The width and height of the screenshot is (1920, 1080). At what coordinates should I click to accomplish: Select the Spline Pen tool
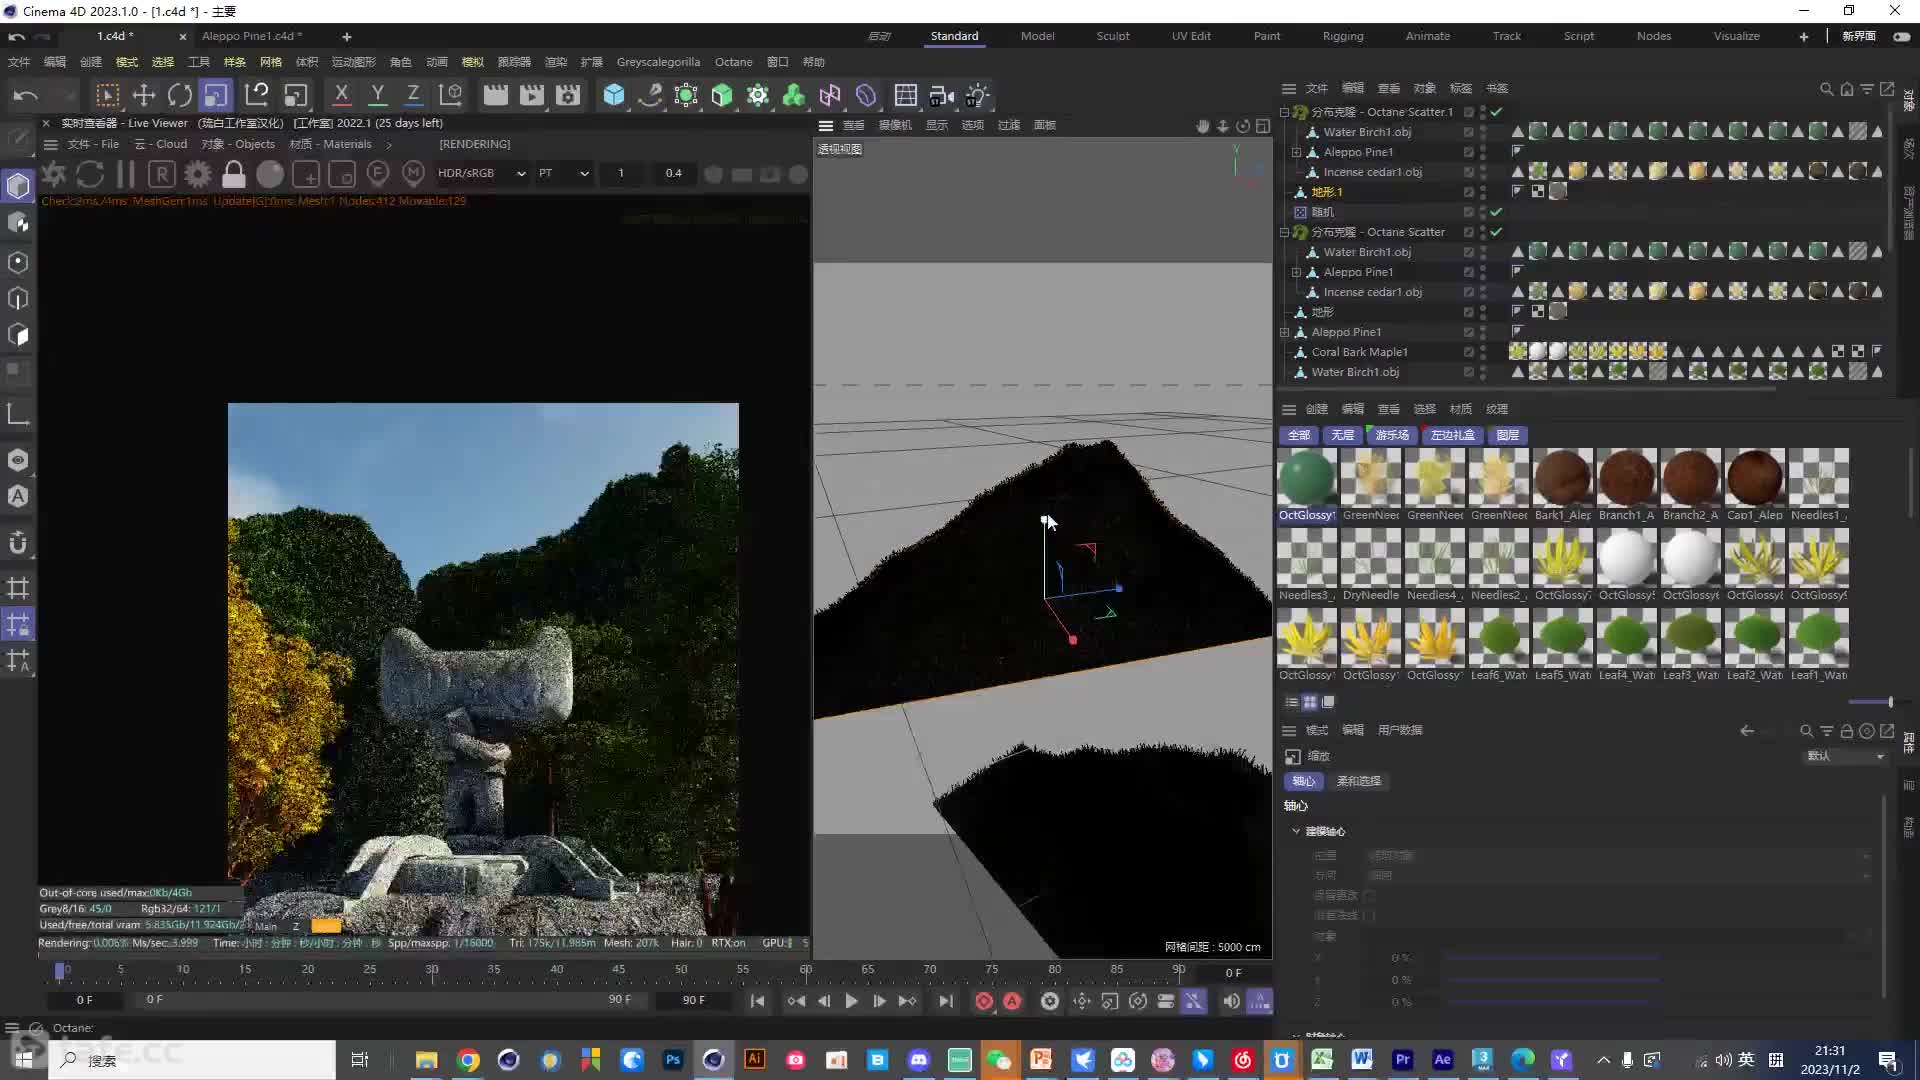tap(650, 95)
